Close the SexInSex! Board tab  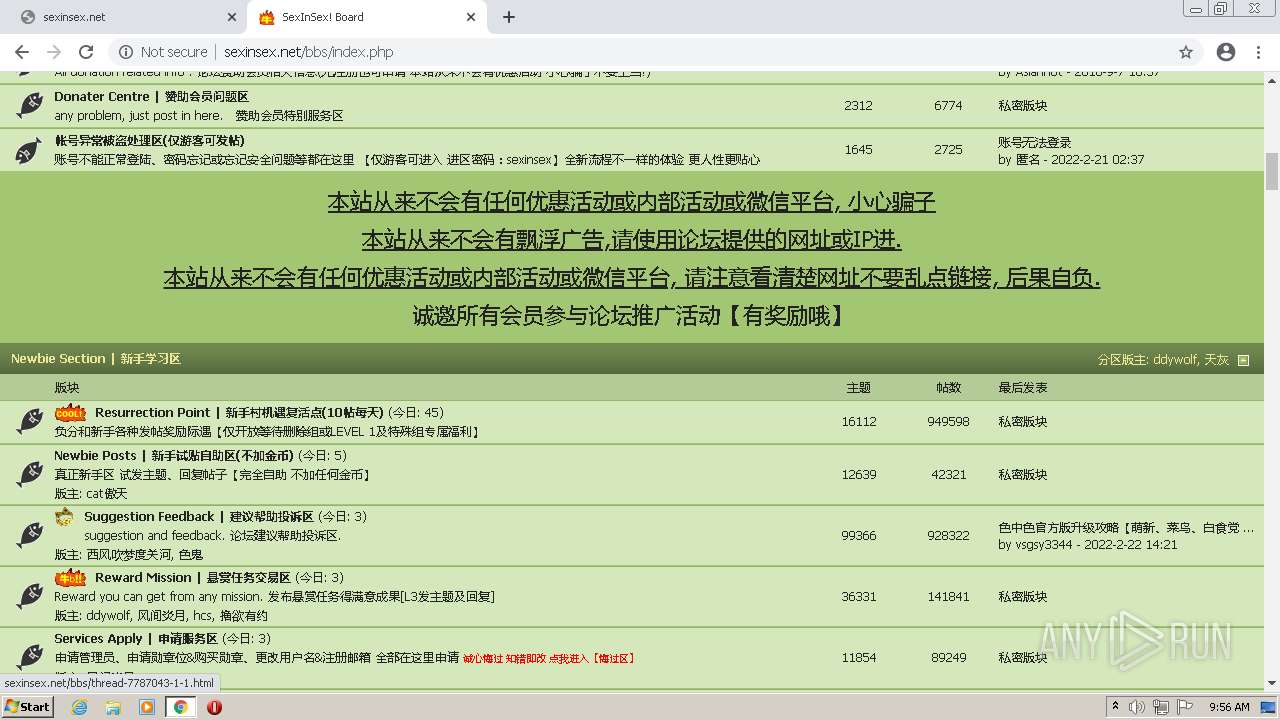pos(472,17)
